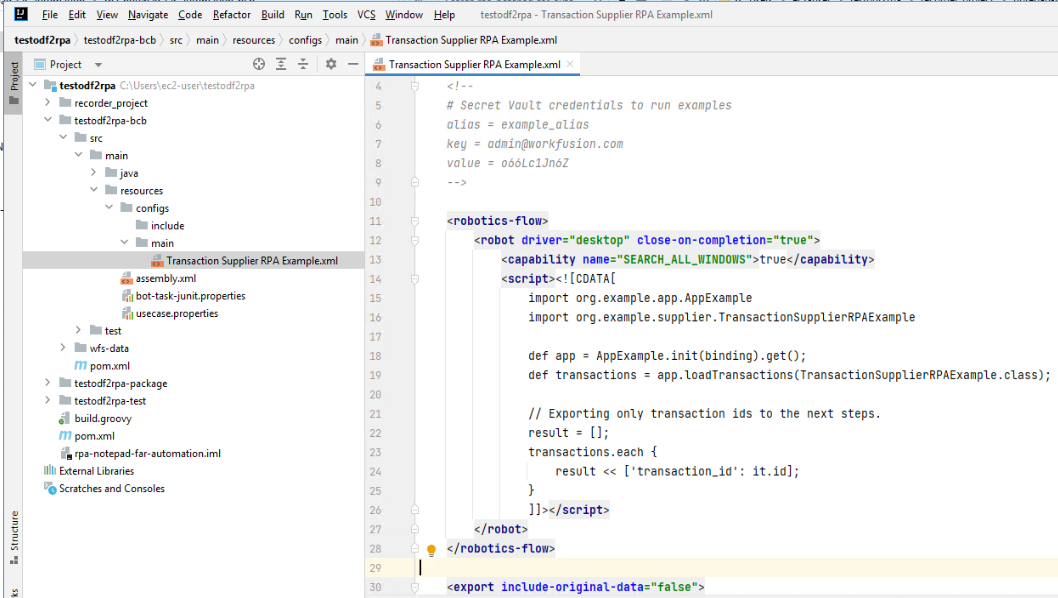Fold the export tag at line 30

click(x=415, y=587)
